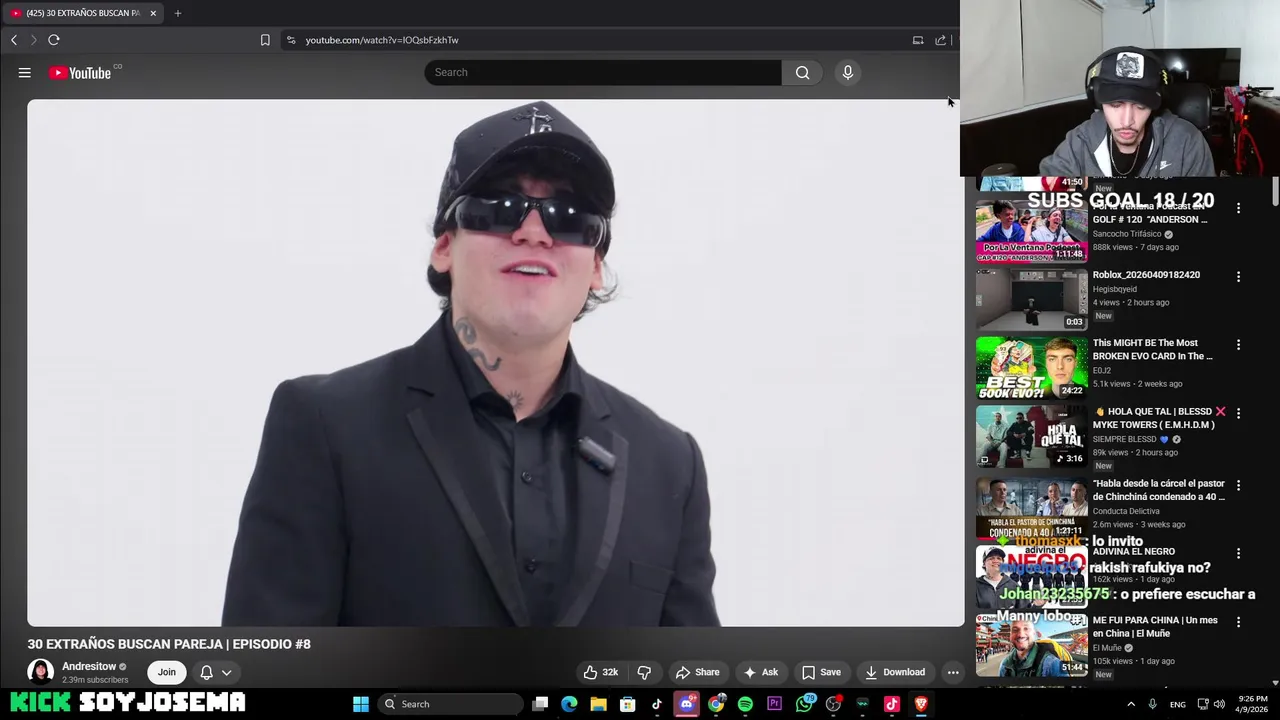This screenshot has height=720, width=1280.
Task: Focus the YouTube search box
Action: (x=603, y=73)
